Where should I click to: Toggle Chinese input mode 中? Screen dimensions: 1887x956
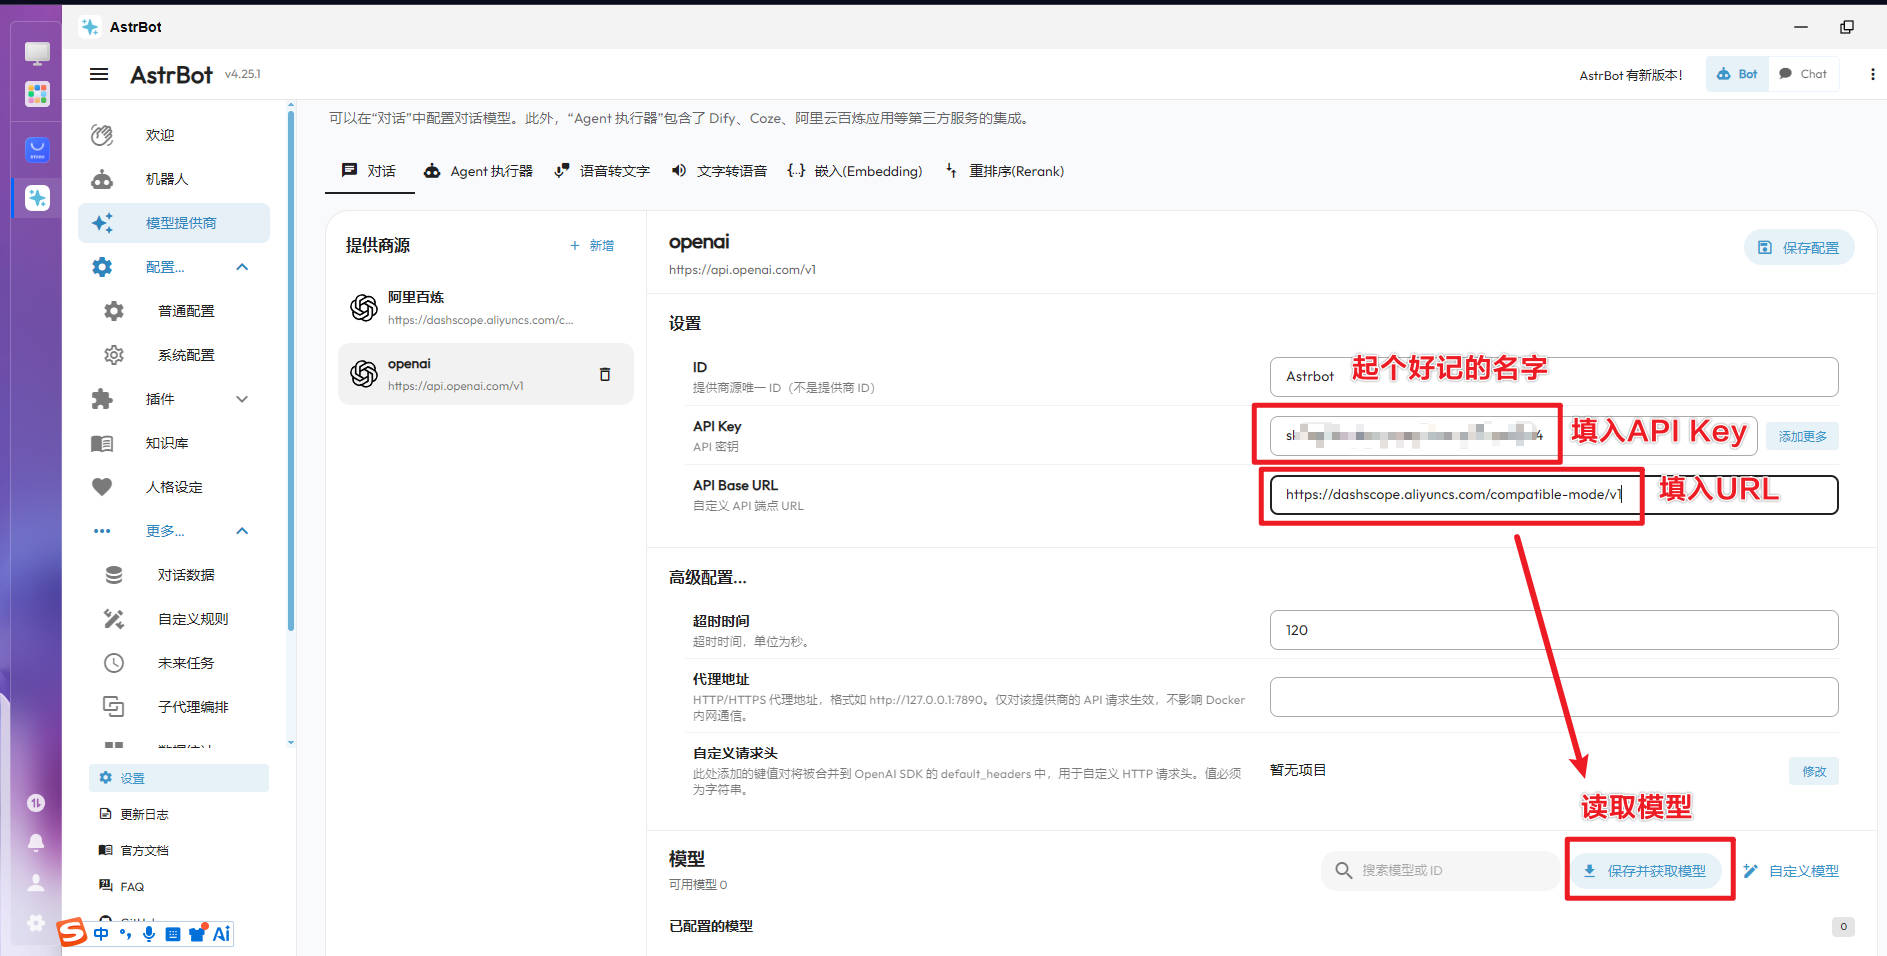click(x=101, y=934)
